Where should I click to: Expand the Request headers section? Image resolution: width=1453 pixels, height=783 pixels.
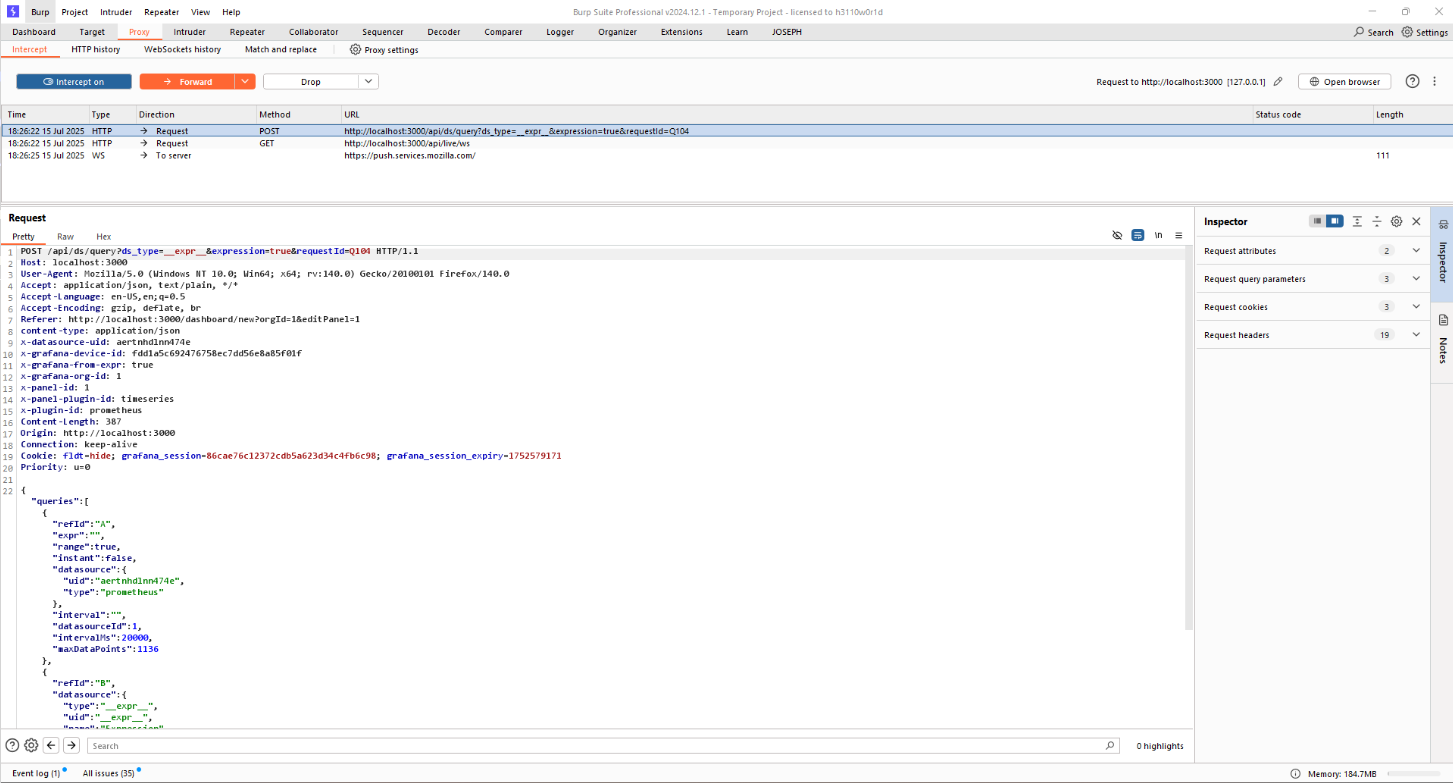tap(1415, 335)
